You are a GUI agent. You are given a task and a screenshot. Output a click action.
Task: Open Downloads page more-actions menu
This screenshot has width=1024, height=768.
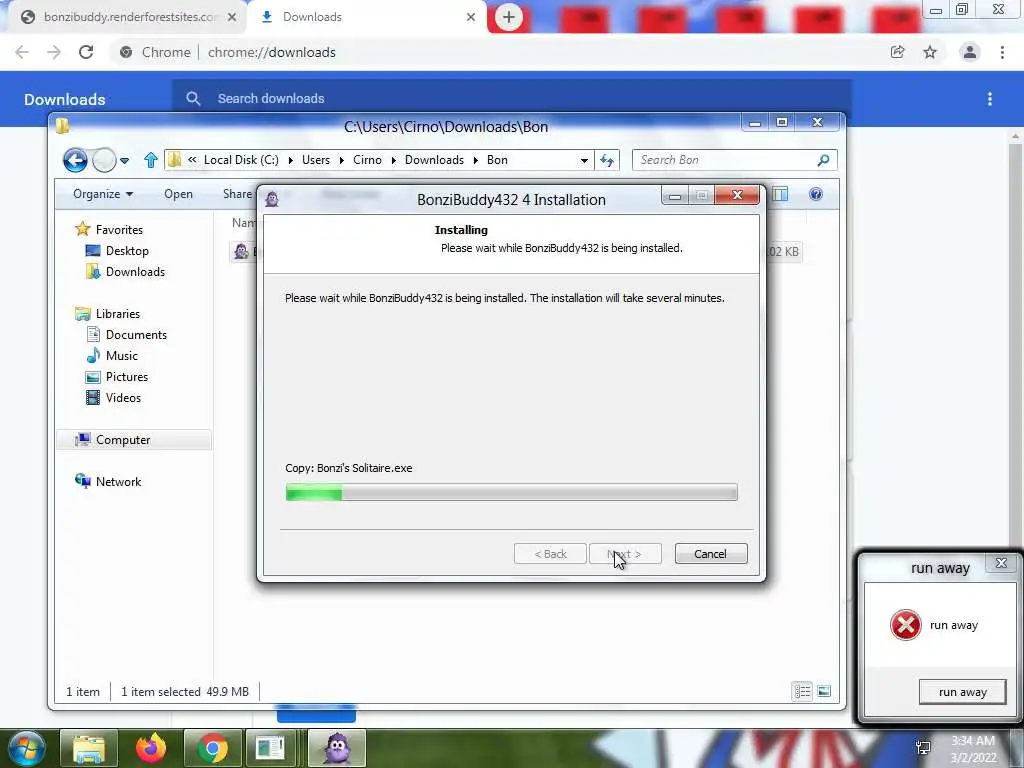(990, 99)
